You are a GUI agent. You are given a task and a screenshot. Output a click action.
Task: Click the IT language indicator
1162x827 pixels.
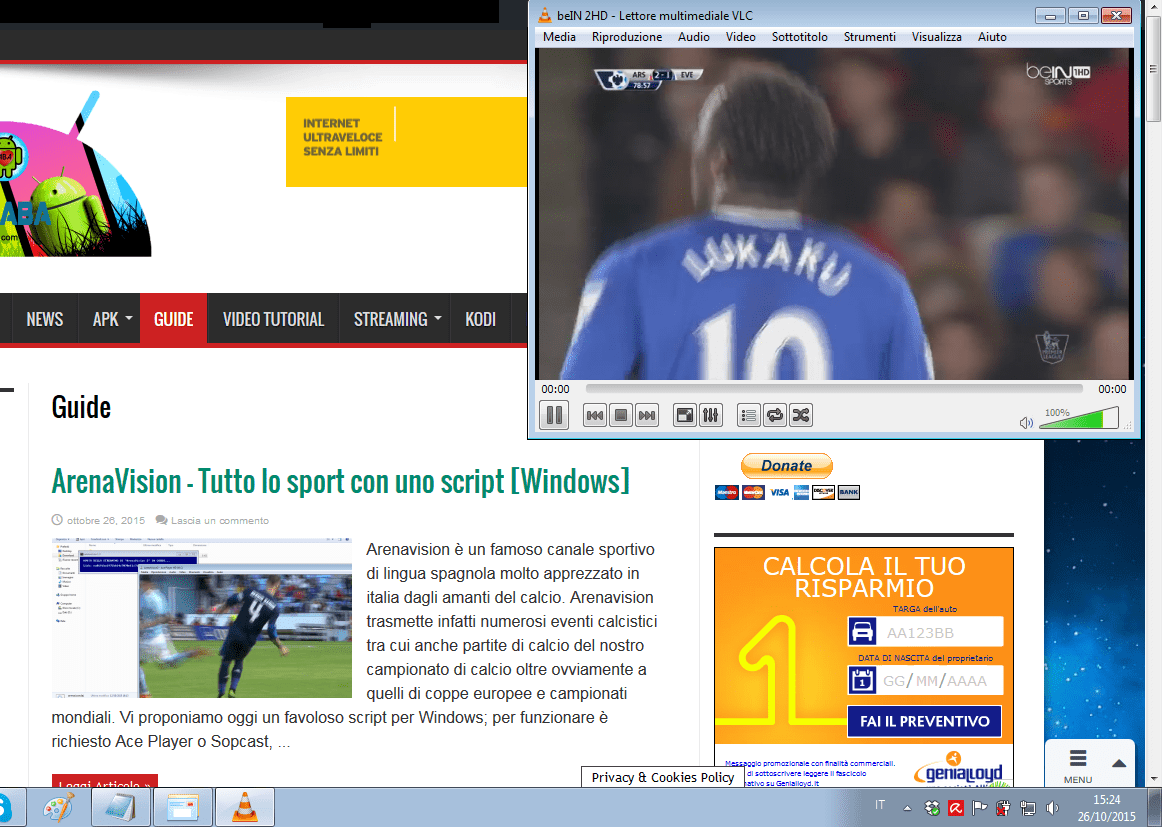[x=880, y=805]
